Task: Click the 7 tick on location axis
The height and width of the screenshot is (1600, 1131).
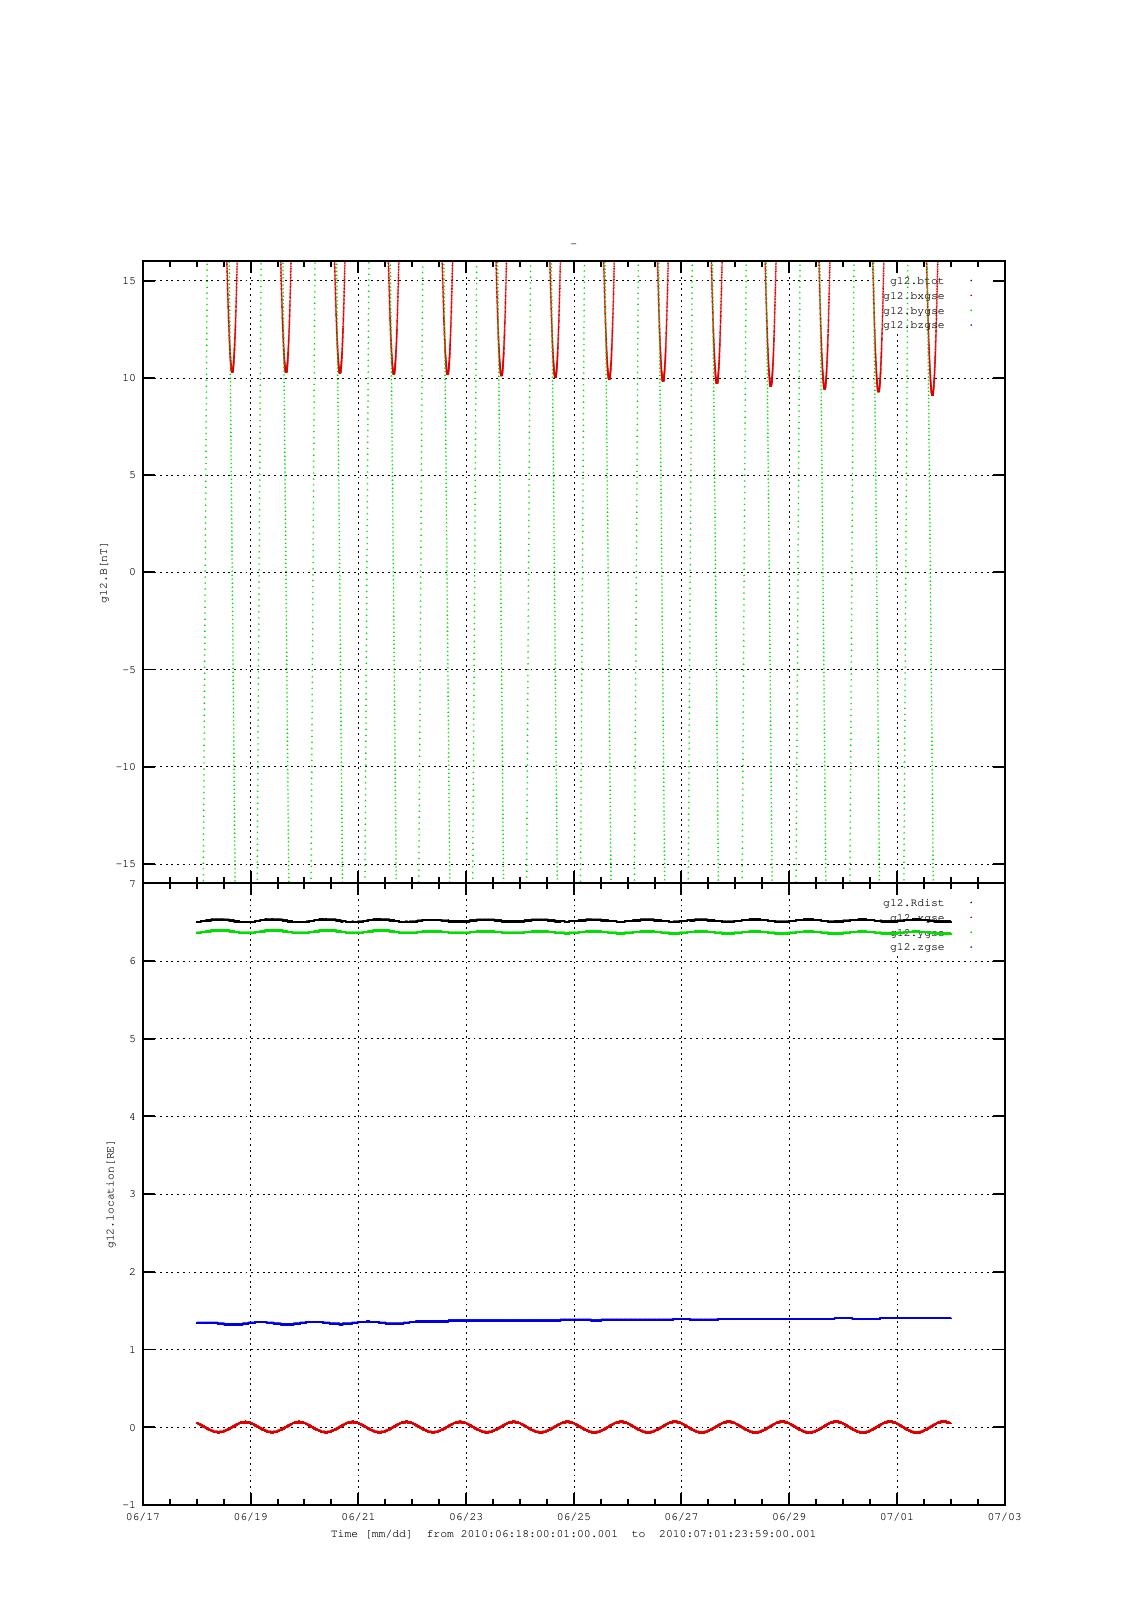Action: pos(132,884)
